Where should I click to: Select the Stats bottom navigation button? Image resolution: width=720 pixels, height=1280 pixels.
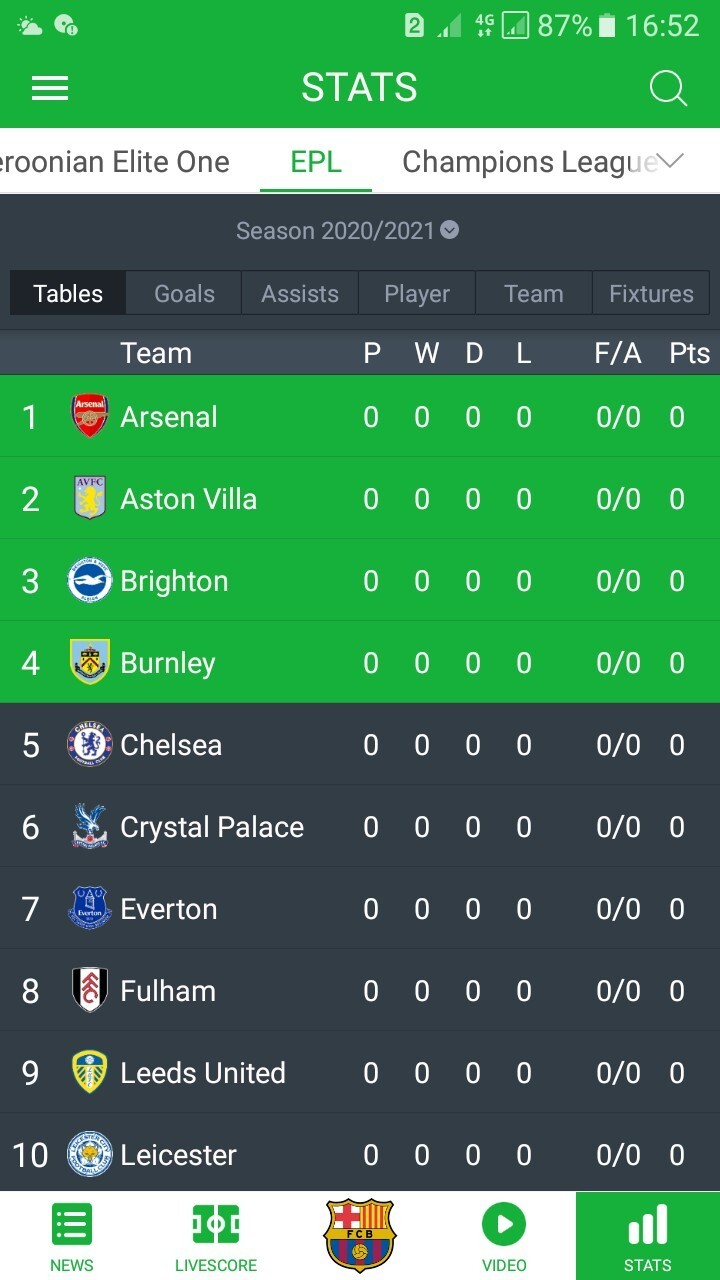coord(648,1236)
